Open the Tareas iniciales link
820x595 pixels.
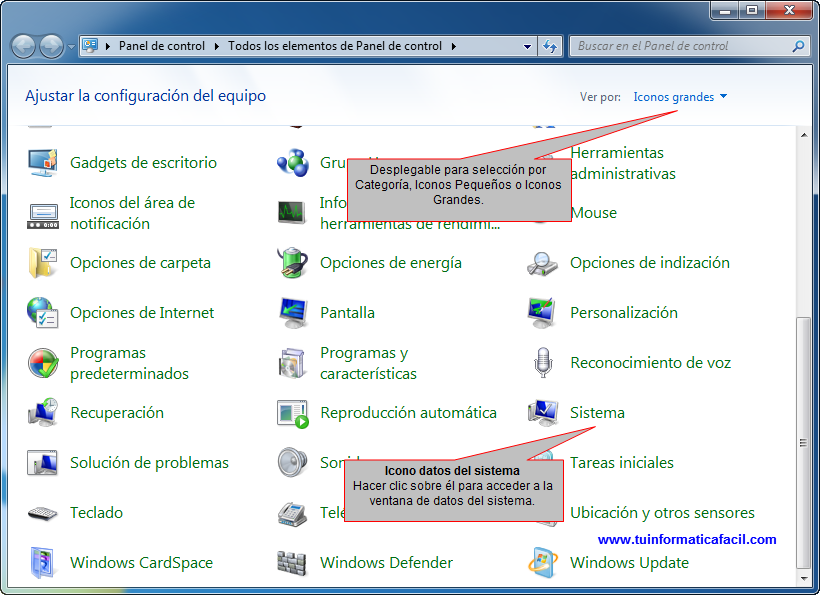tap(621, 463)
